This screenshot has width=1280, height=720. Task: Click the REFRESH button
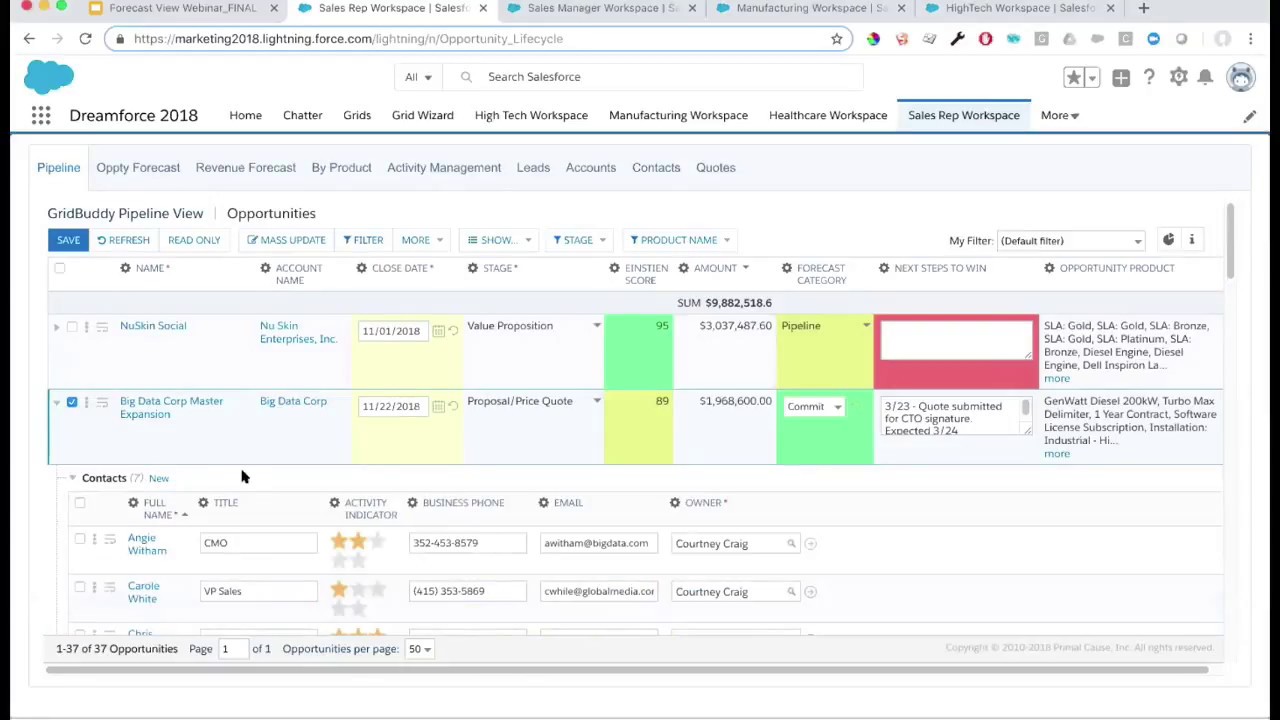pos(123,240)
